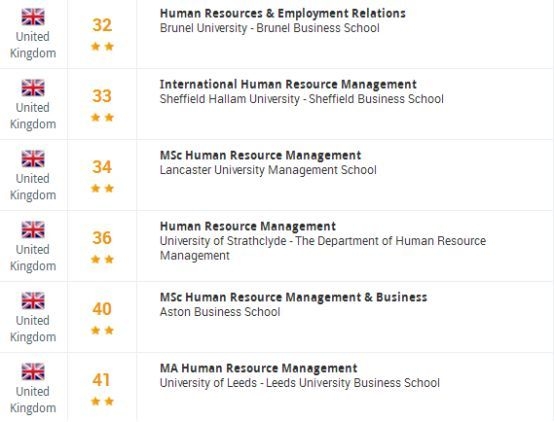The height and width of the screenshot is (422, 554).
Task: Click the ranking number 34
Action: 102,167
